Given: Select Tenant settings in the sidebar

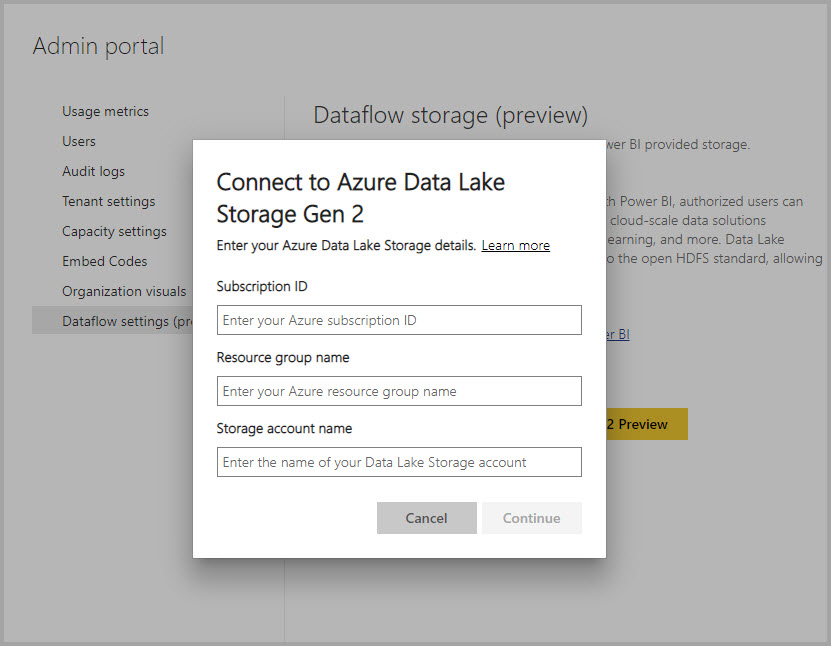Looking at the screenshot, I should coord(108,201).
